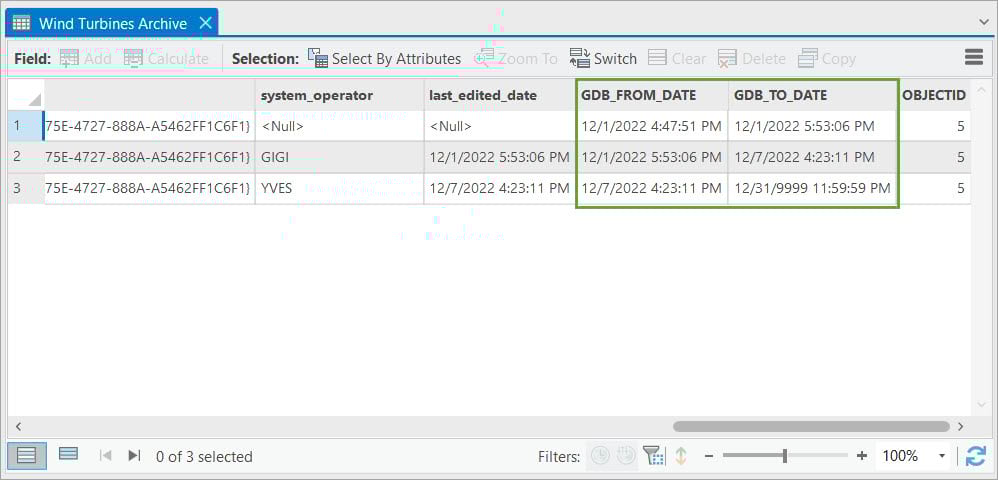Click GDB_FROM_DATE cell in row 3
Viewport: 998px width, 480px height.
pos(652,188)
